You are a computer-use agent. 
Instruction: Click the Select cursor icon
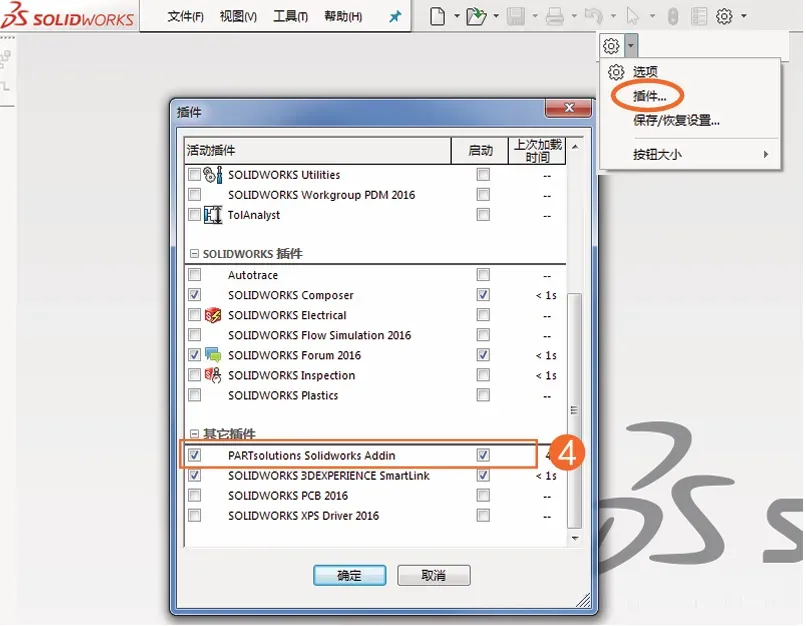(x=633, y=16)
